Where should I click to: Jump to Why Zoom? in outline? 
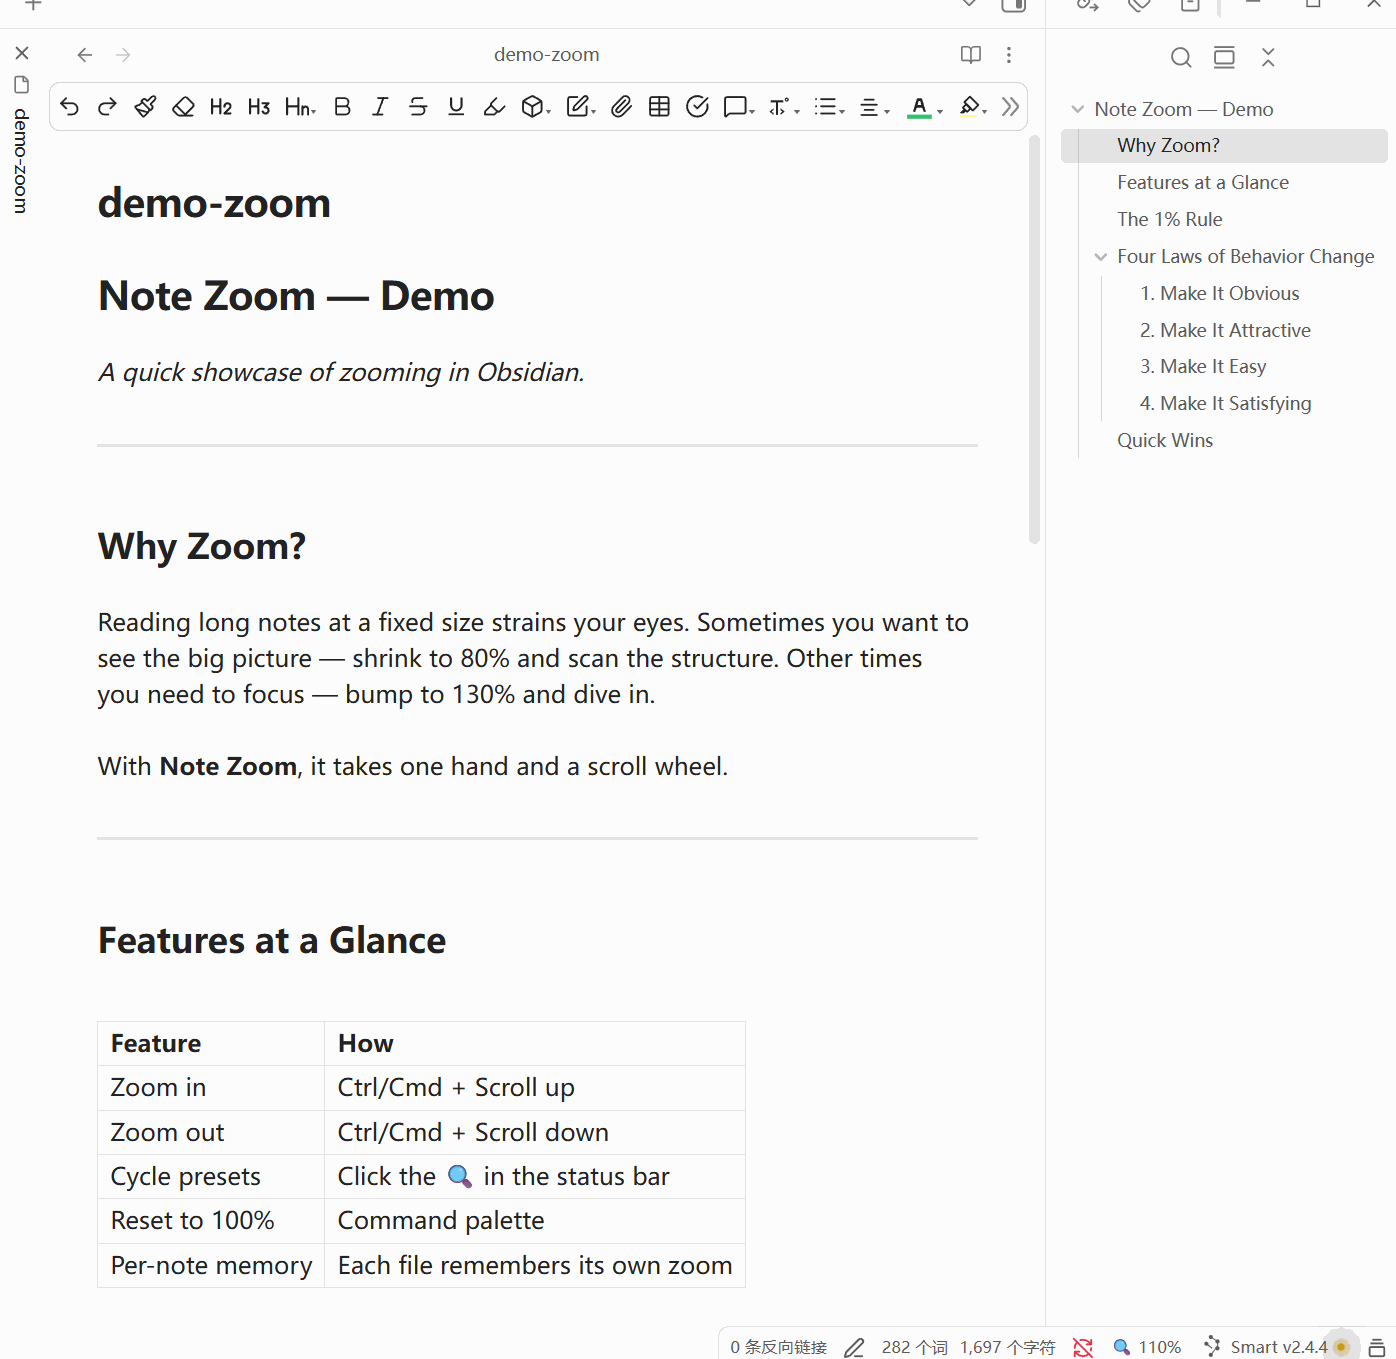click(x=1224, y=146)
